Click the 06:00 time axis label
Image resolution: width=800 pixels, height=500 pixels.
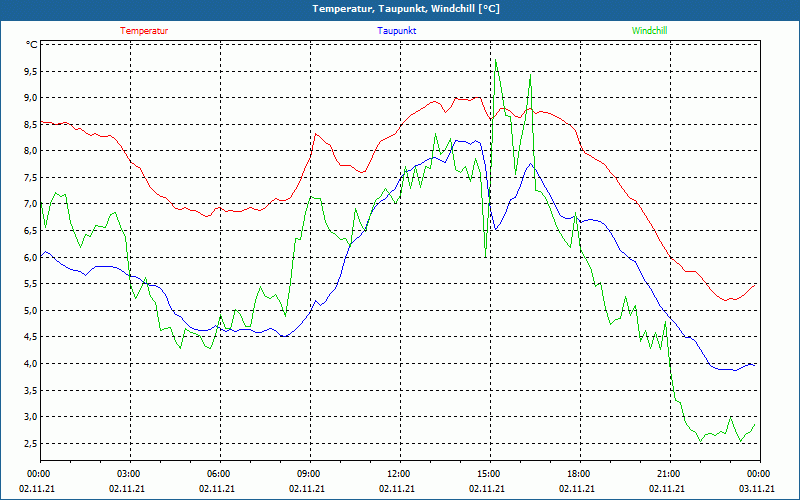(x=218, y=474)
